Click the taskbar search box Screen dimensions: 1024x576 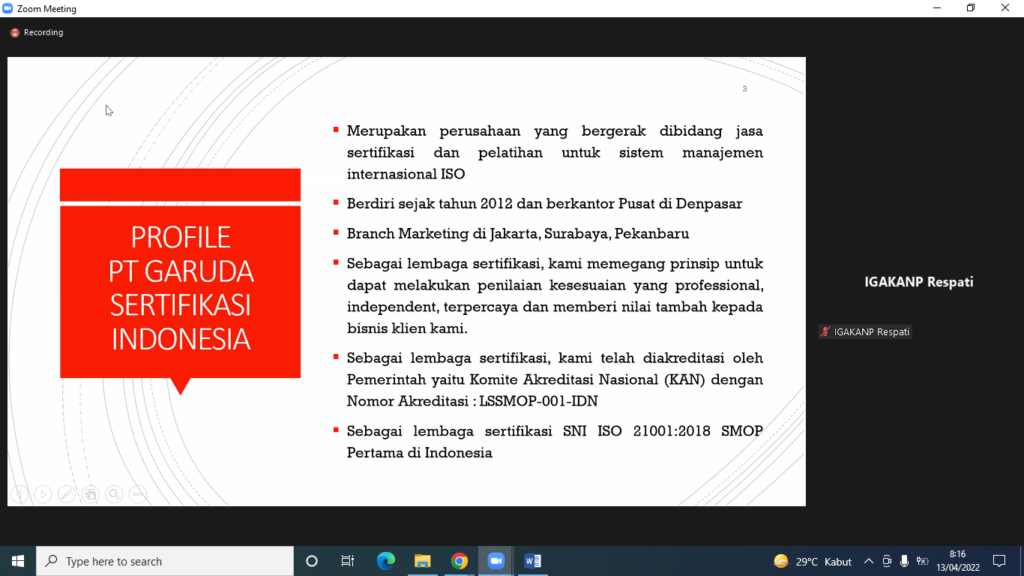[x=165, y=561]
